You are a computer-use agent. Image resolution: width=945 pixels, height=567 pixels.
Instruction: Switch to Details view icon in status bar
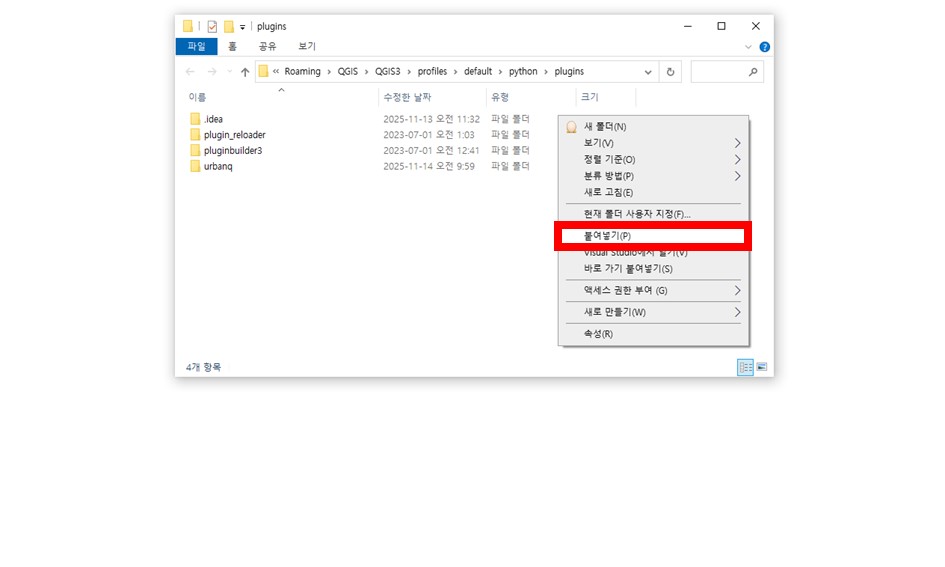745,367
